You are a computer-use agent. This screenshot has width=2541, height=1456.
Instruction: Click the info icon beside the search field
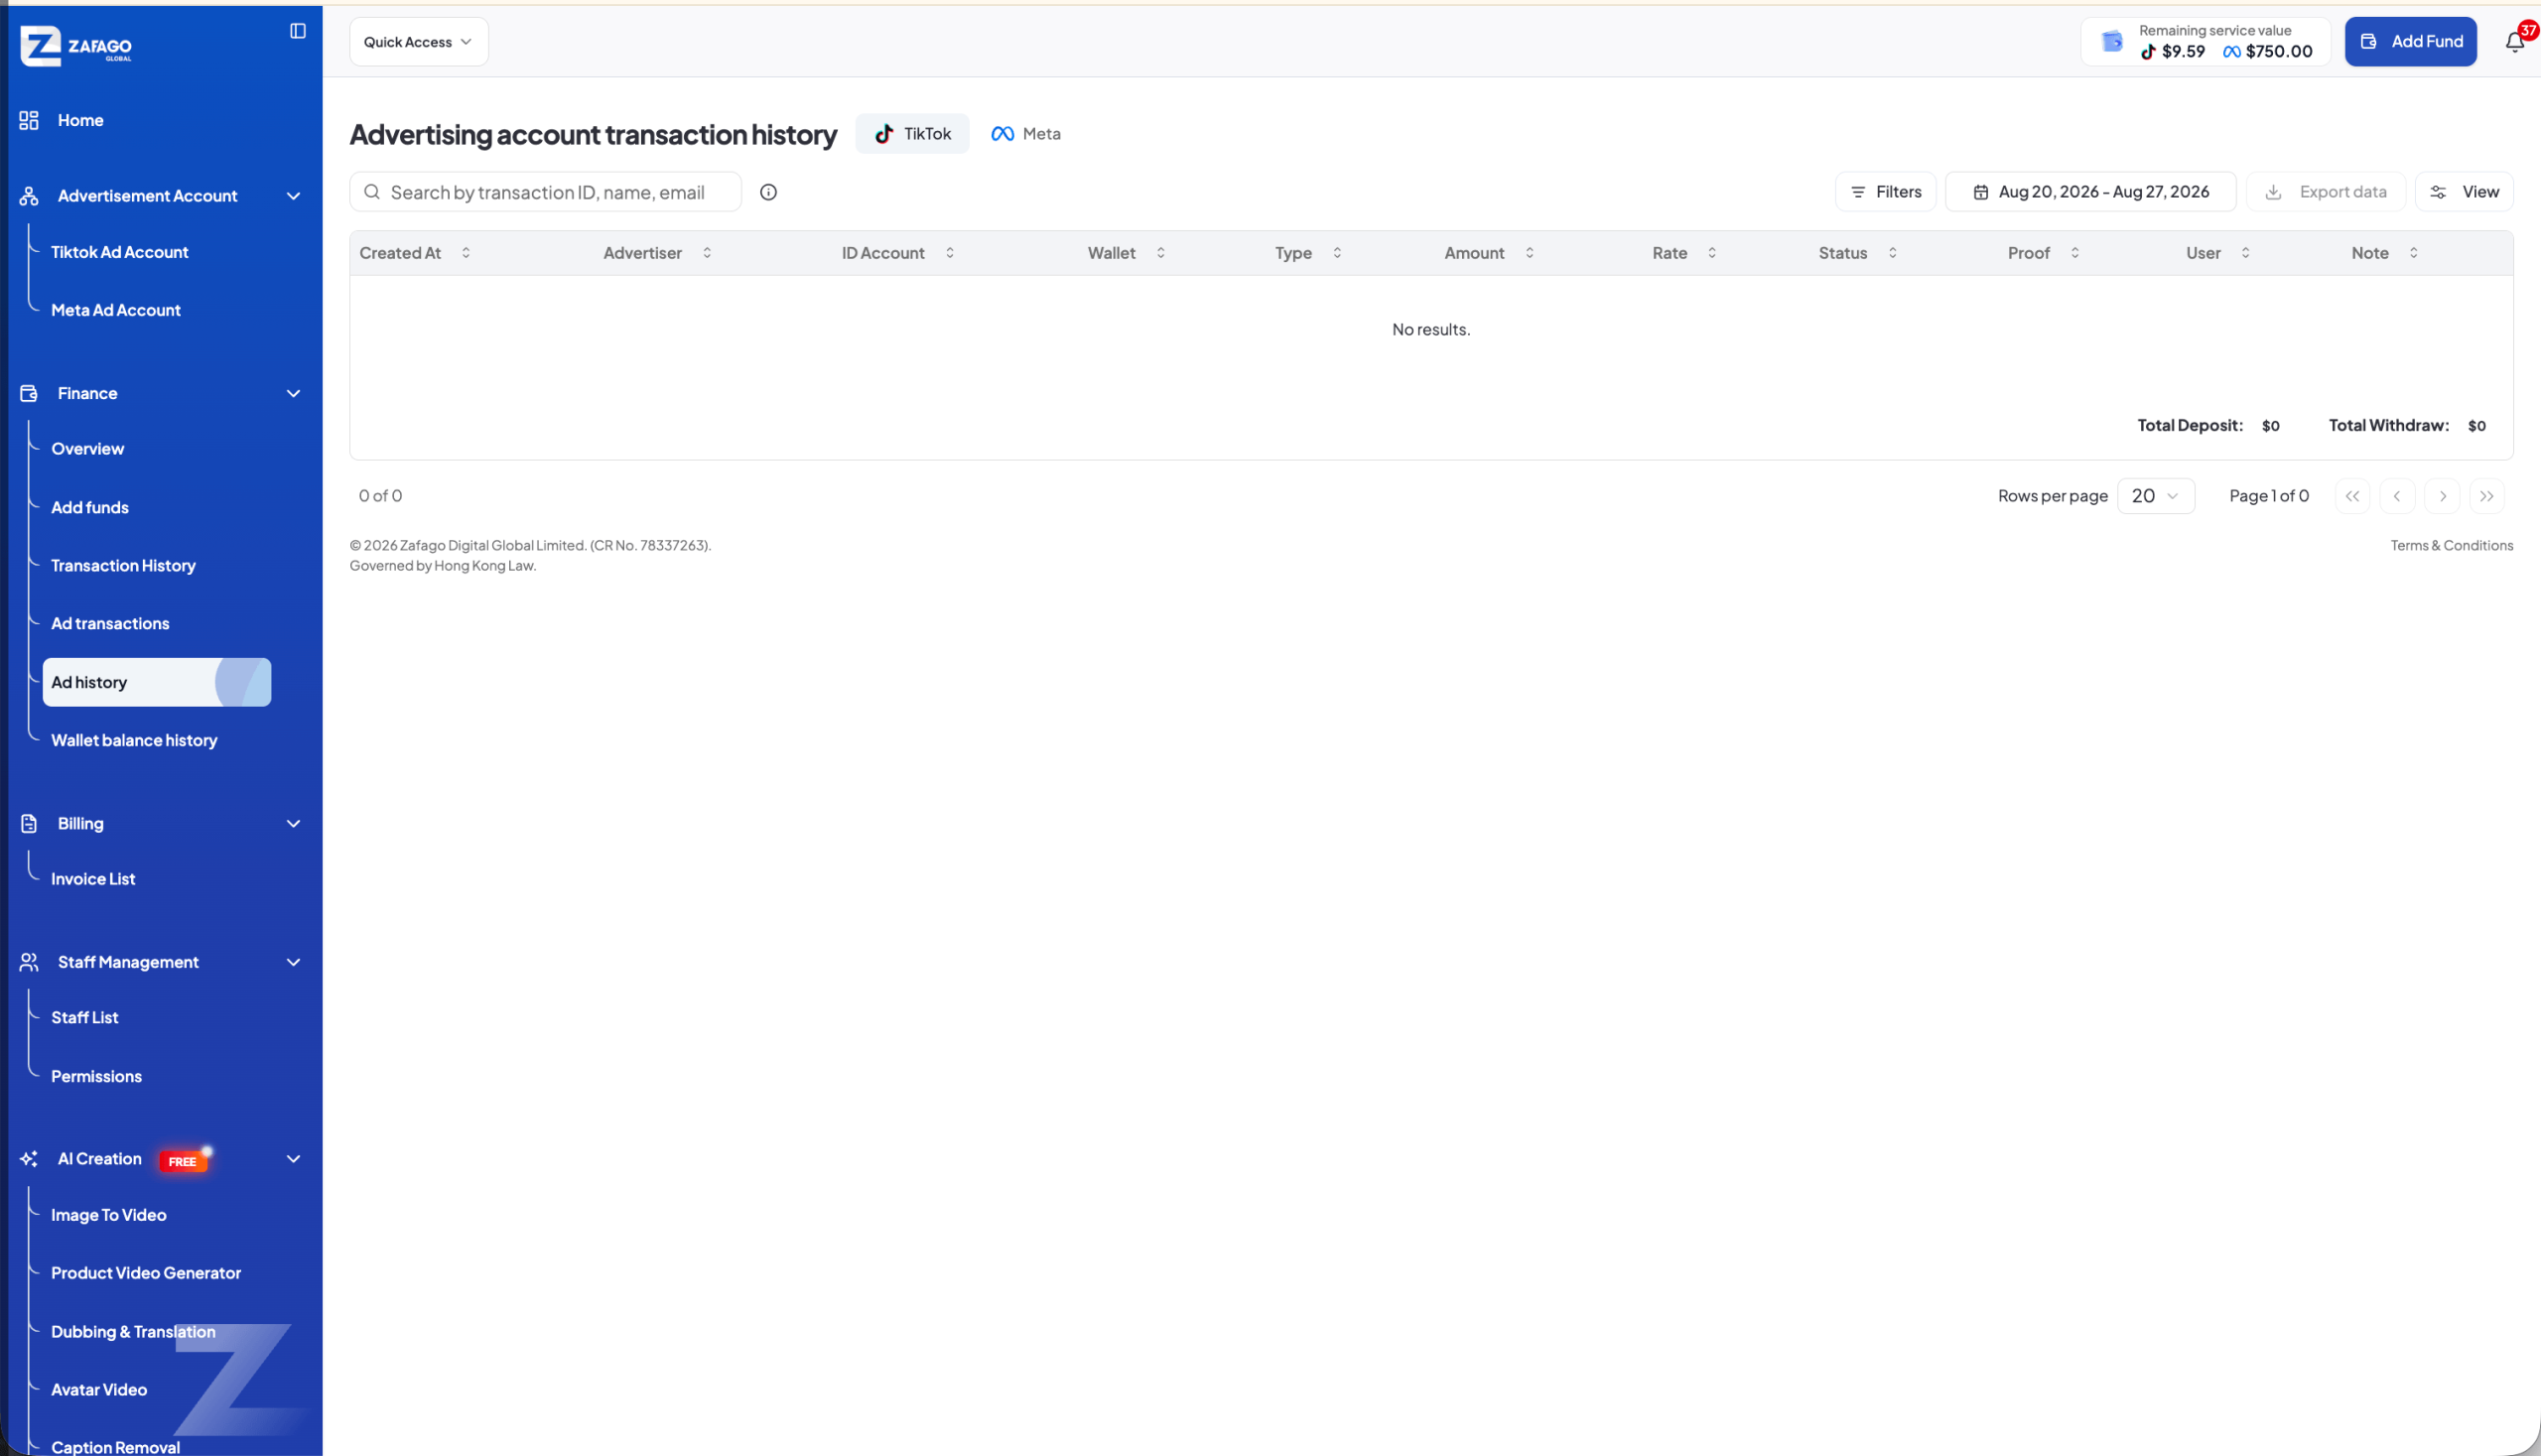pyautogui.click(x=768, y=192)
